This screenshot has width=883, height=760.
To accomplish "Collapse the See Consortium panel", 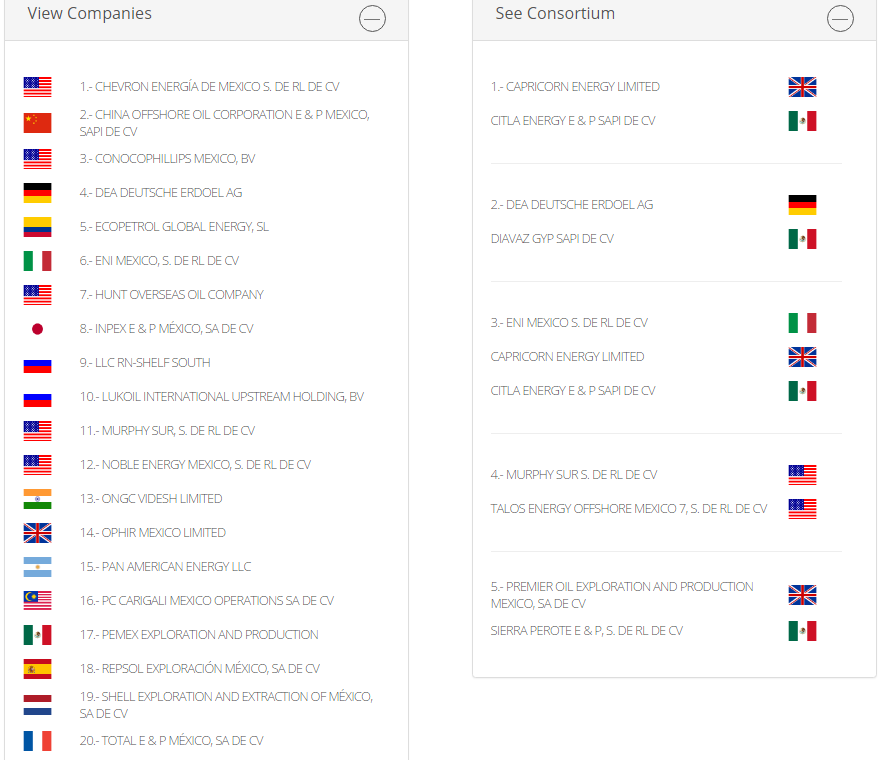I will point(840,18).
